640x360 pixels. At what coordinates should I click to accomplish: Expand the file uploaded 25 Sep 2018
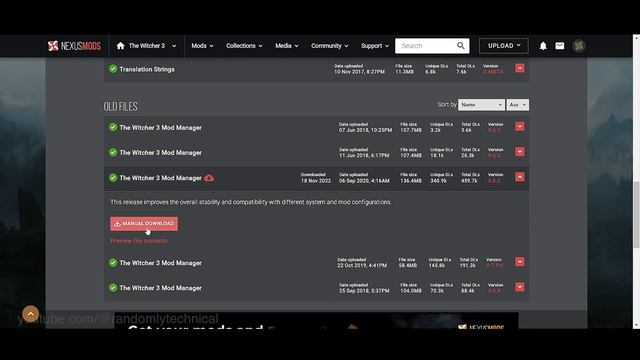point(520,287)
